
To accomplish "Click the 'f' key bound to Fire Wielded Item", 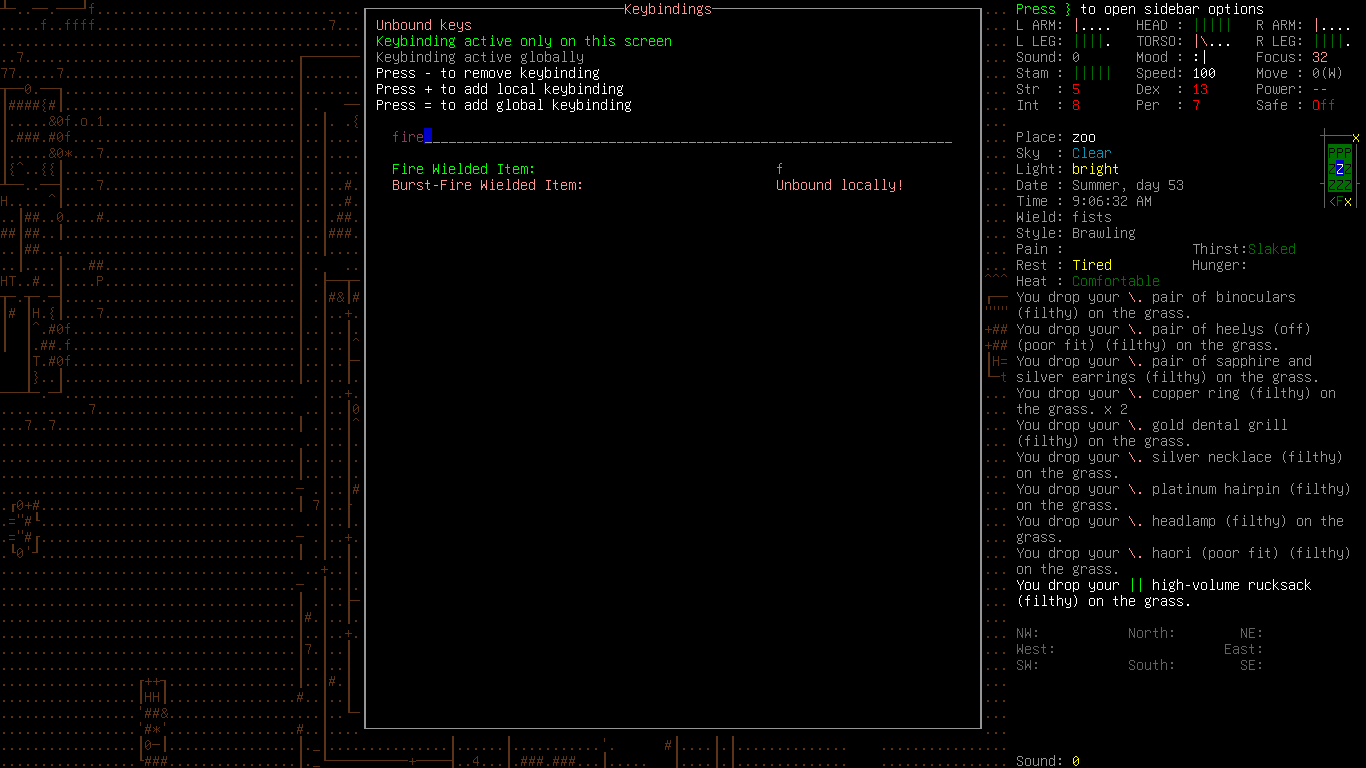I will (x=780, y=169).
